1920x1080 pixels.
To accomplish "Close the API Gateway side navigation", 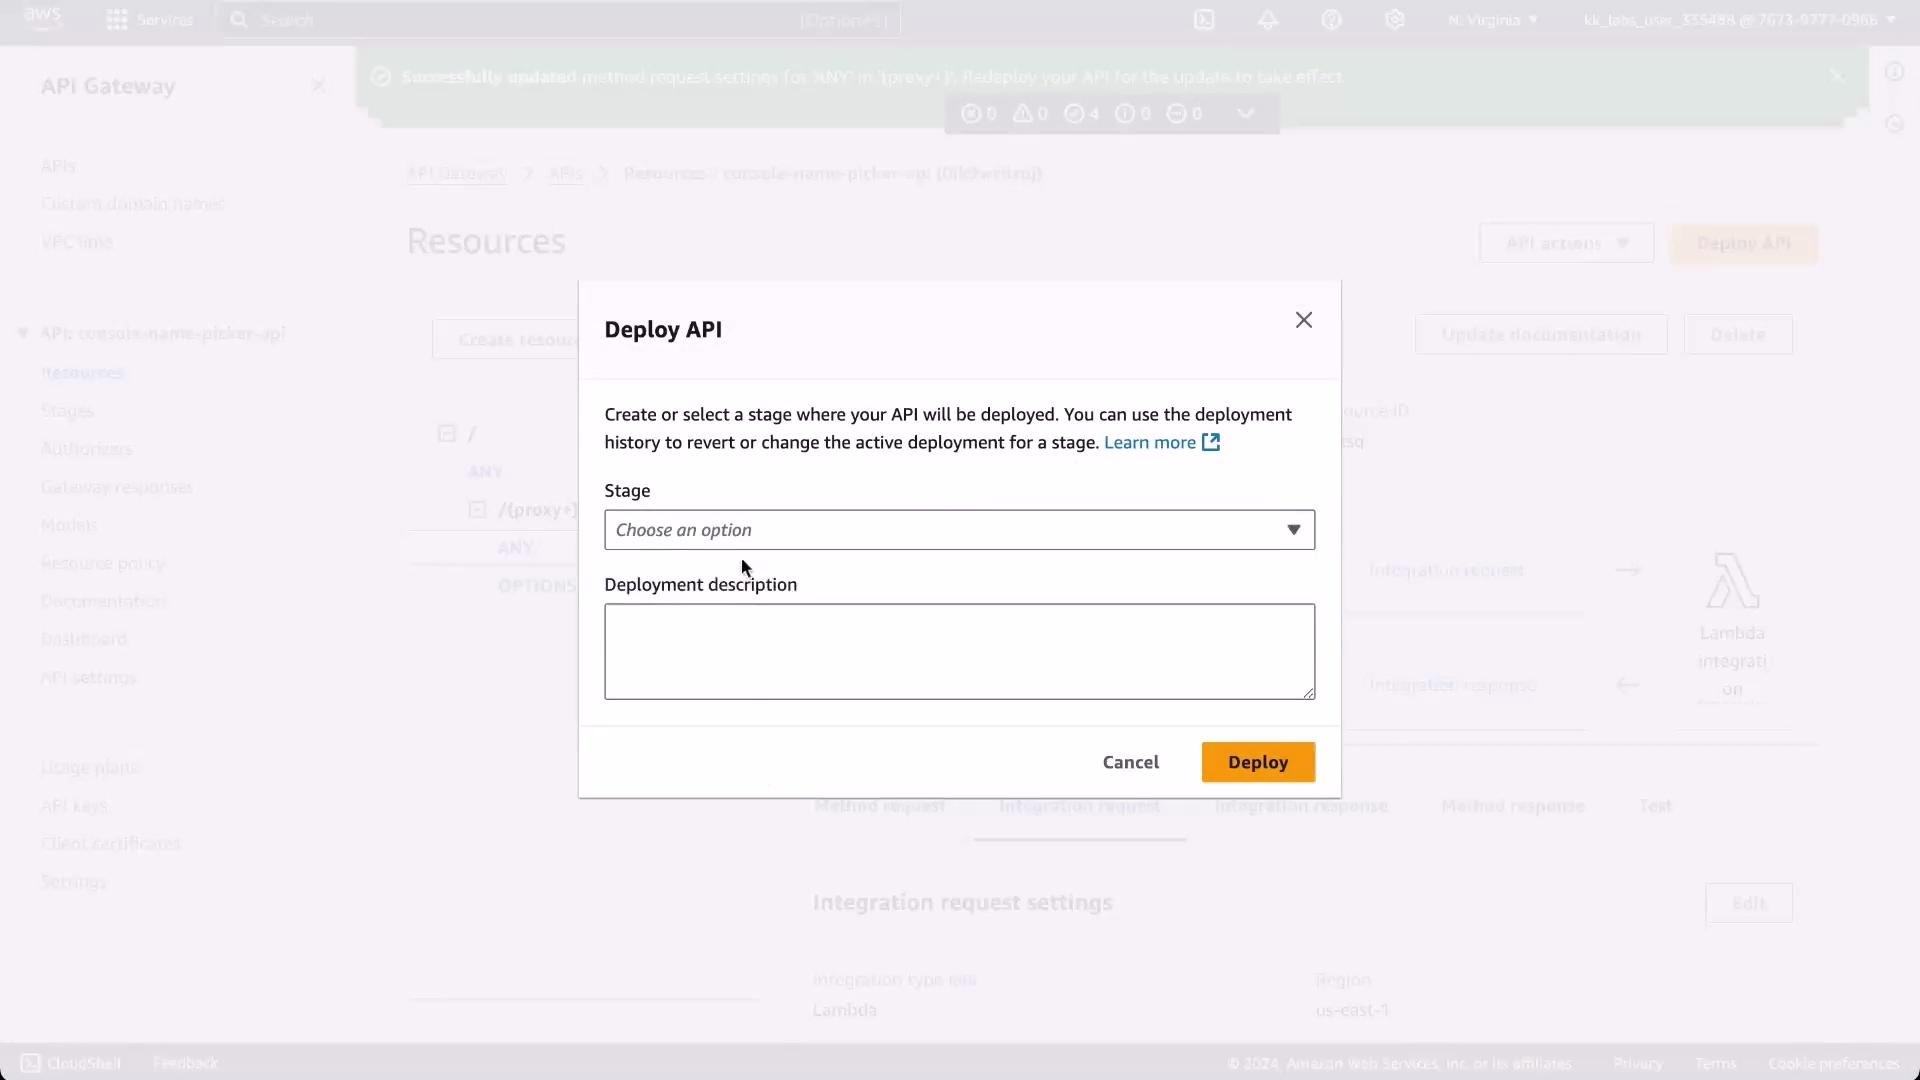I will pyautogui.click(x=318, y=86).
